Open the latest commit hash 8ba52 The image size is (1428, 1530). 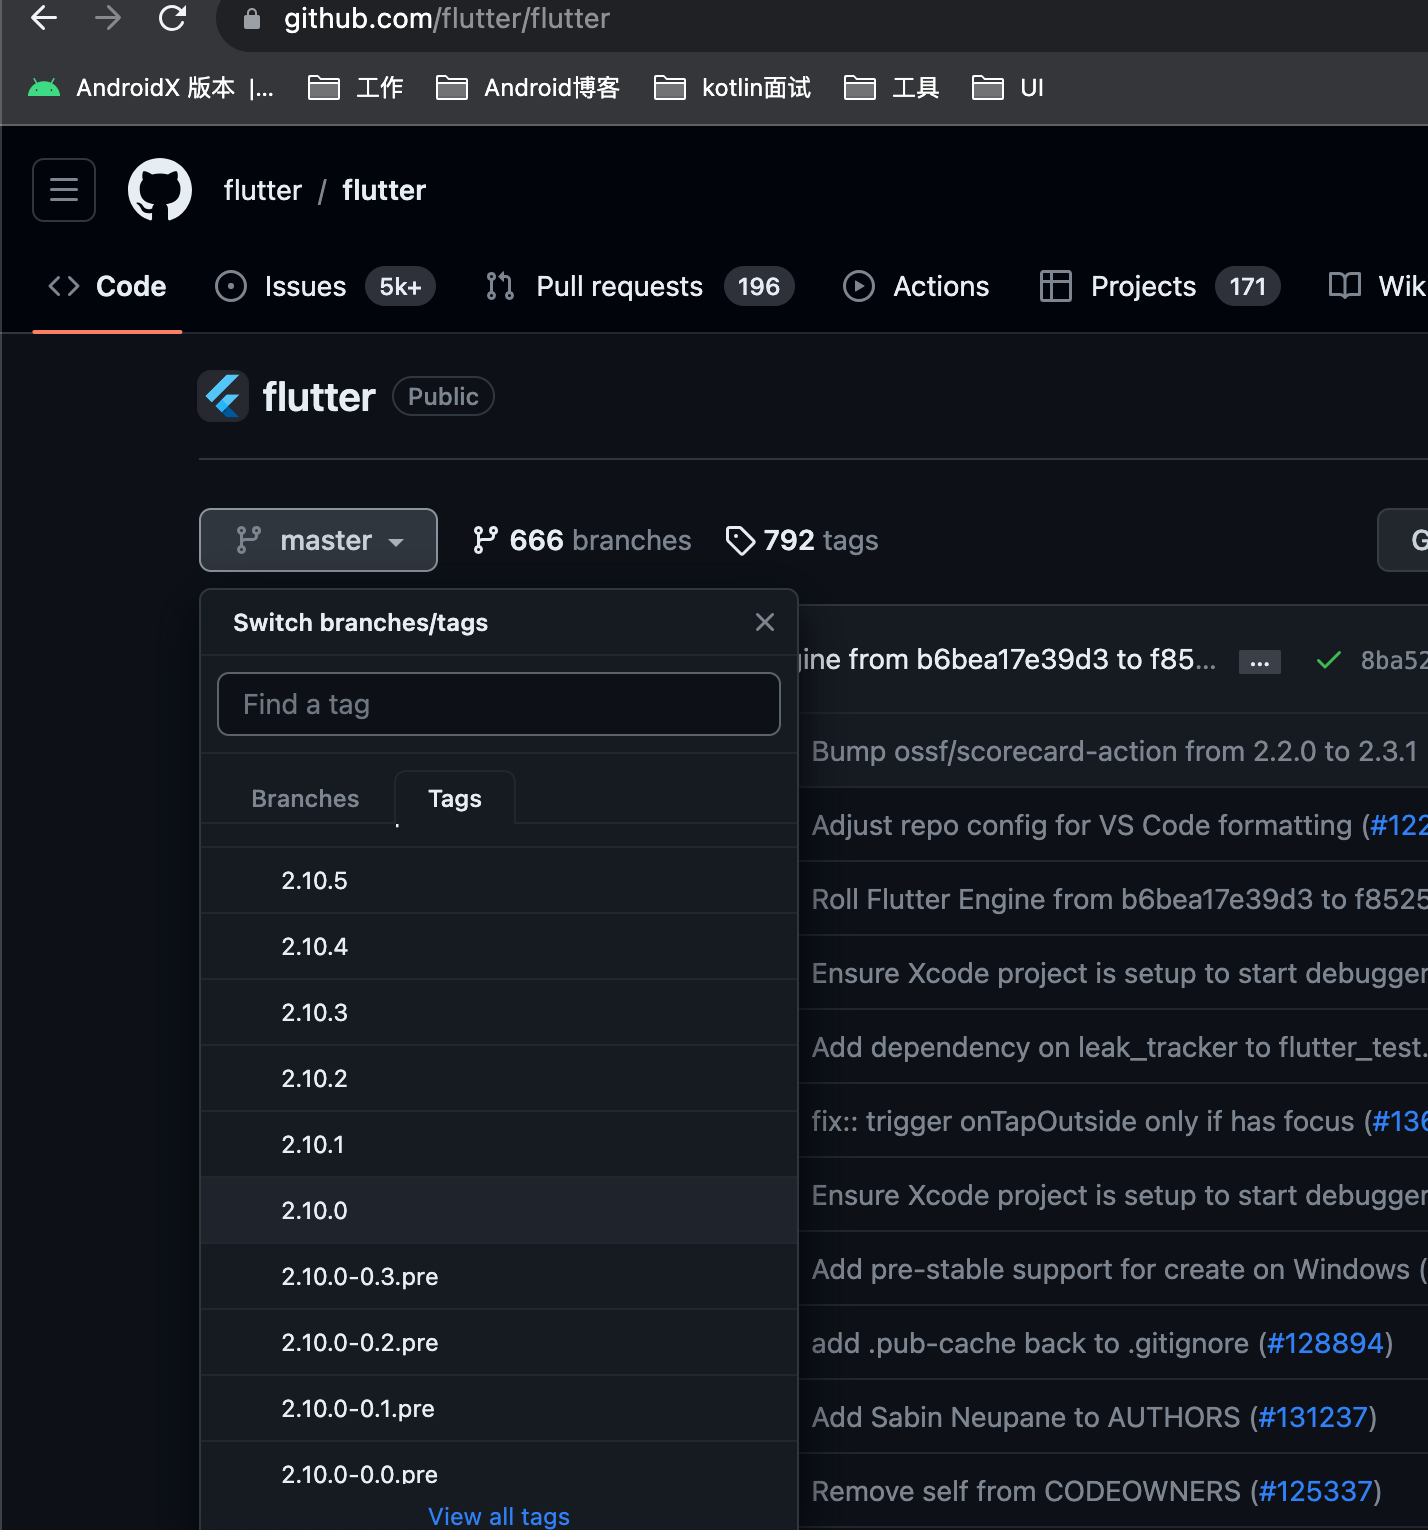[1394, 660]
